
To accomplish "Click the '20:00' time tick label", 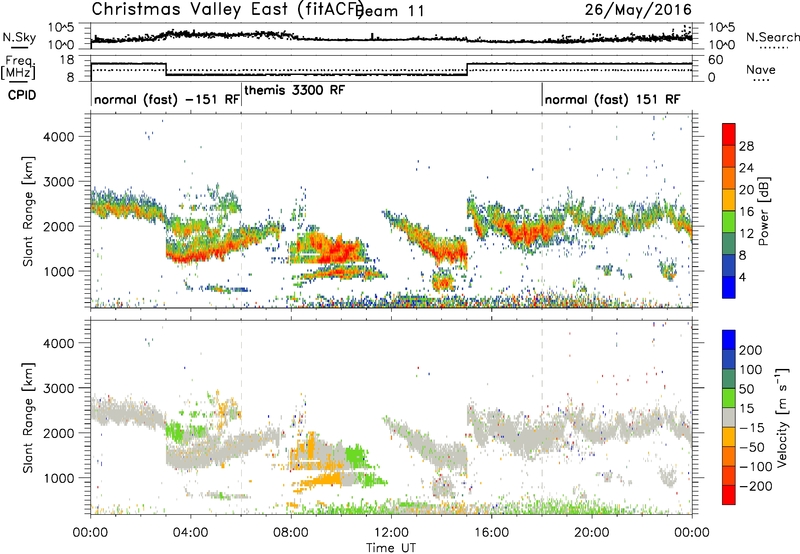I will 591,532.
